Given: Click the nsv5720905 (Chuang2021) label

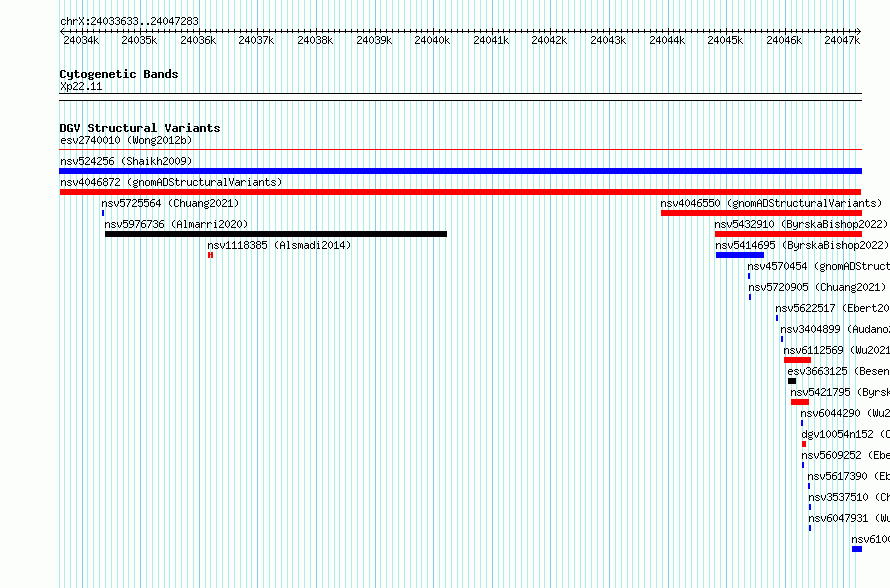Looking at the screenshot, I should 817,287.
